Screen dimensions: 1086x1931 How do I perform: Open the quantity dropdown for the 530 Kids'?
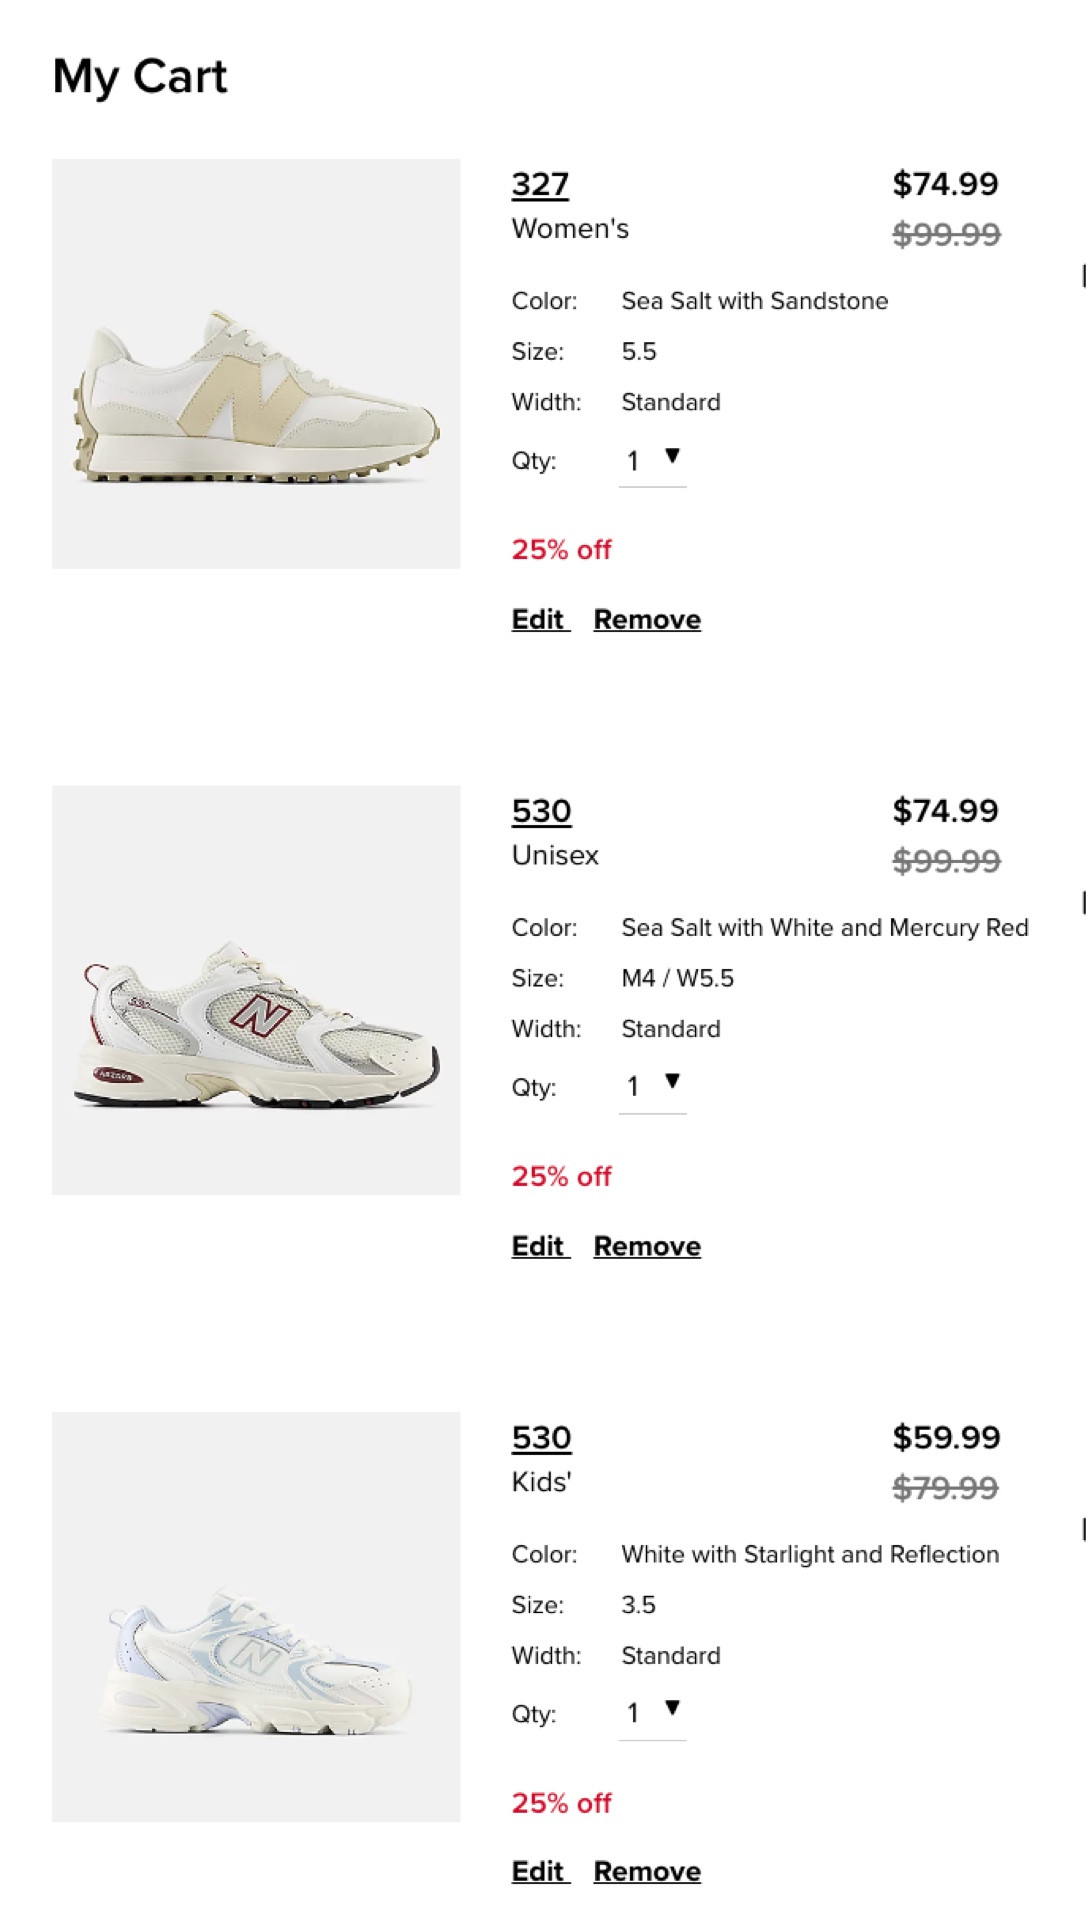653,1713
